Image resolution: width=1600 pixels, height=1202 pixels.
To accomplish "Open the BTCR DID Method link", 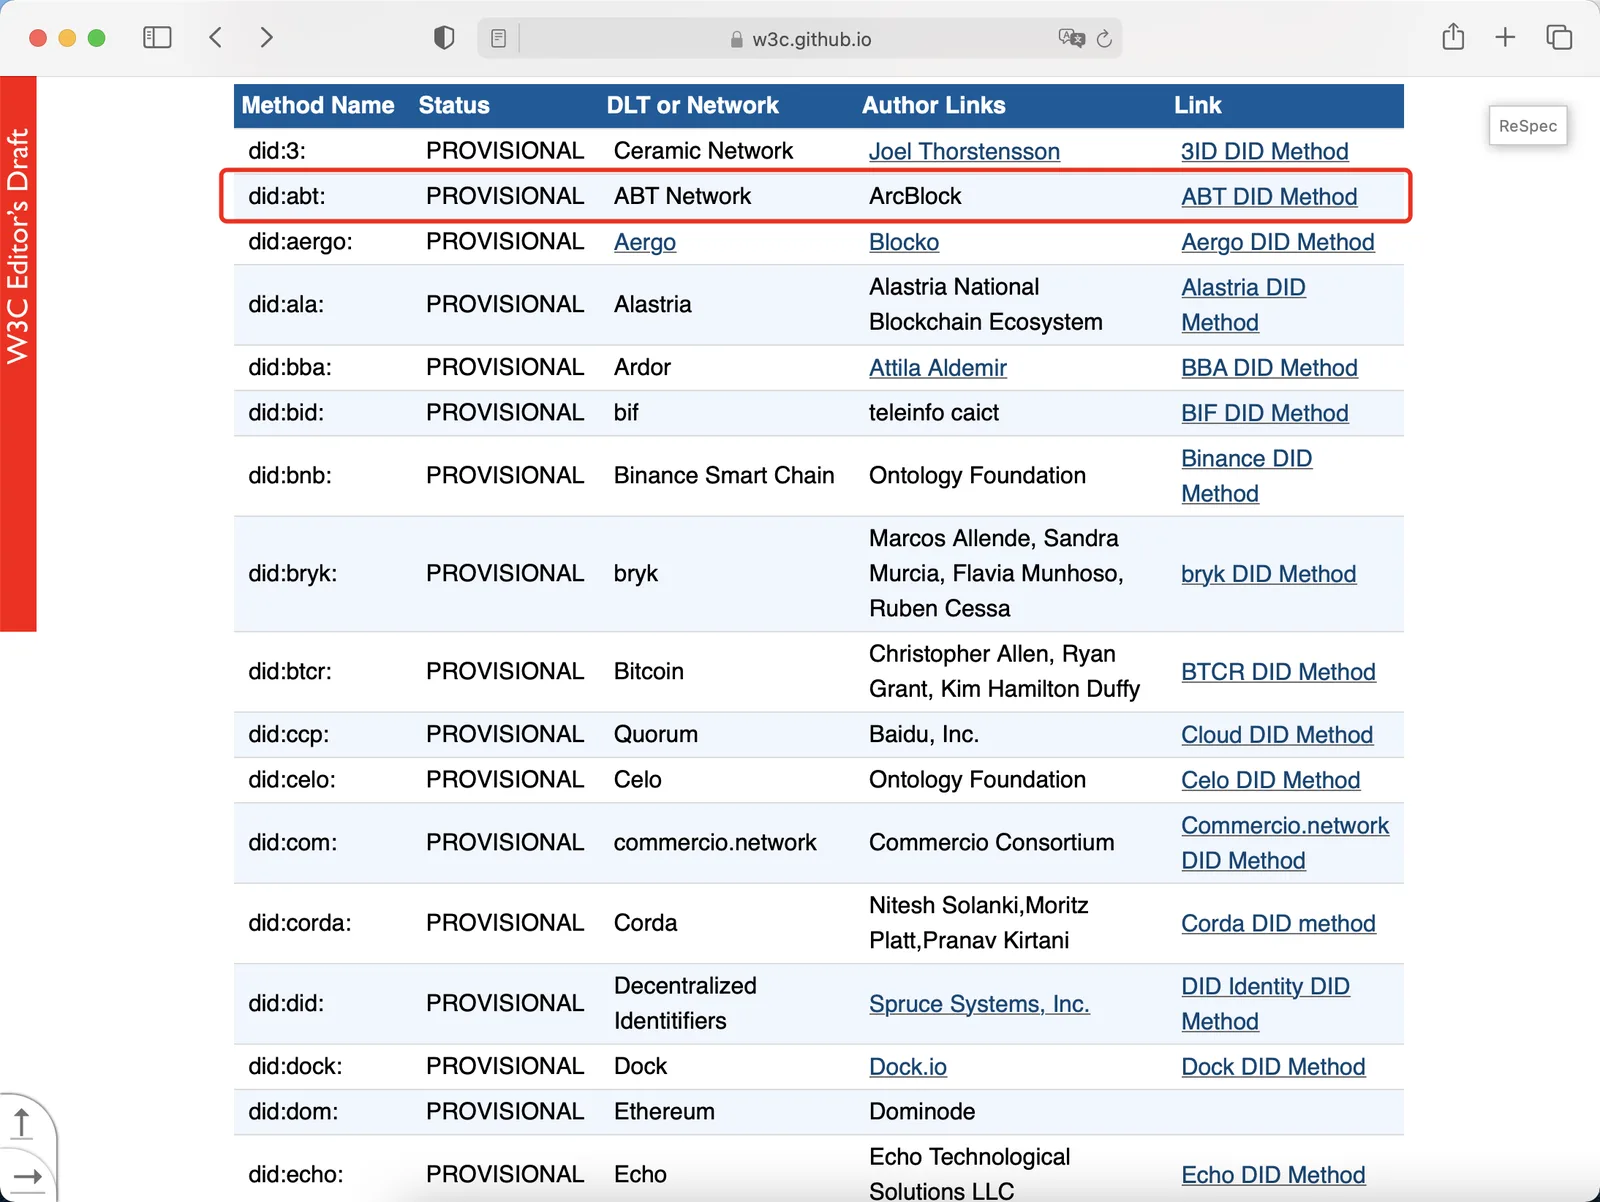I will 1278,672.
